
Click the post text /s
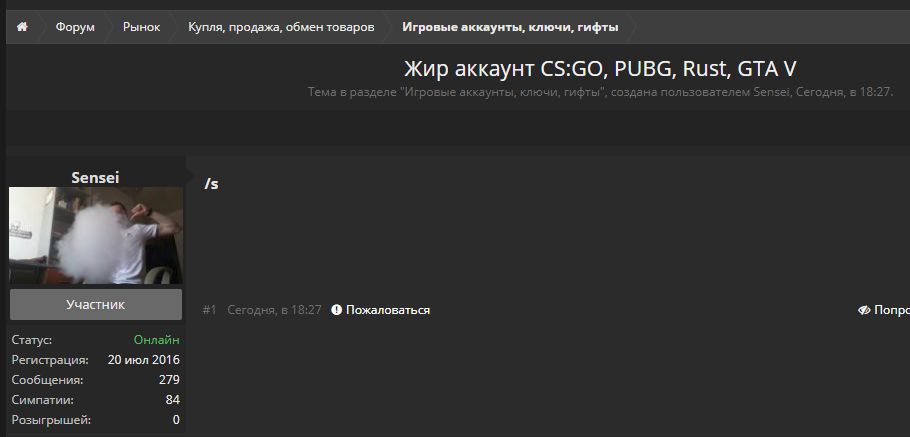click(x=212, y=185)
